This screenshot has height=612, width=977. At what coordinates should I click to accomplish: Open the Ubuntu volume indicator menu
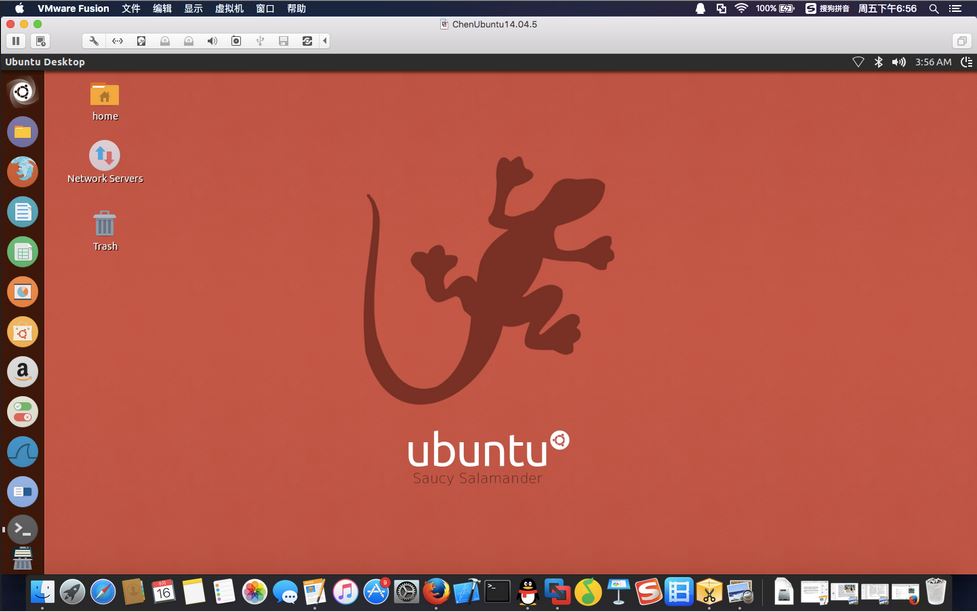click(x=898, y=62)
